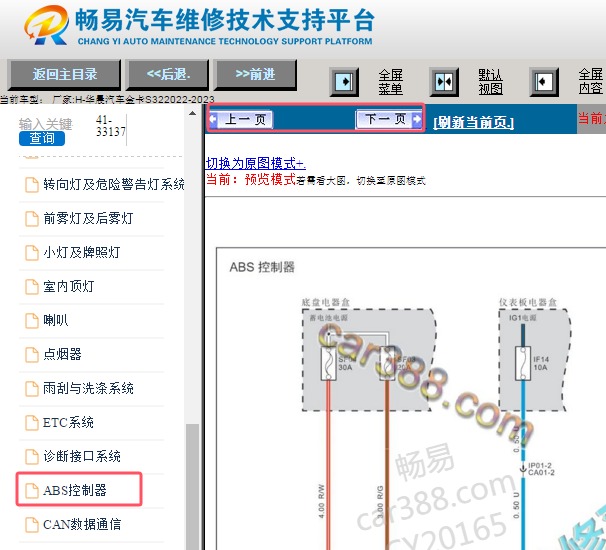Switch to original image mode link
This screenshot has width=606, height=550.
tap(256, 163)
